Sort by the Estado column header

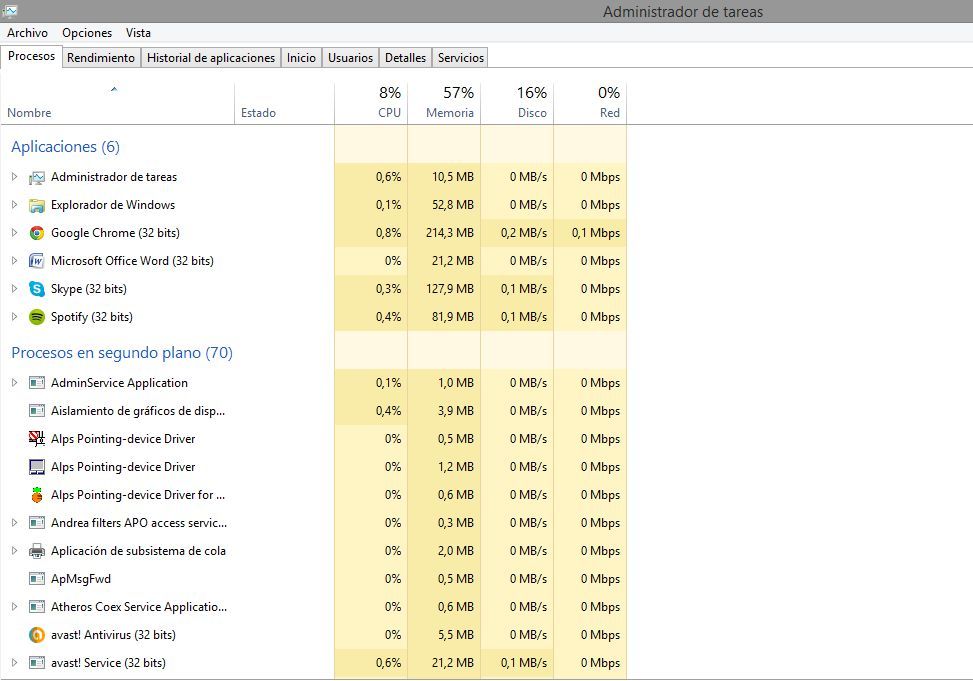click(x=284, y=104)
